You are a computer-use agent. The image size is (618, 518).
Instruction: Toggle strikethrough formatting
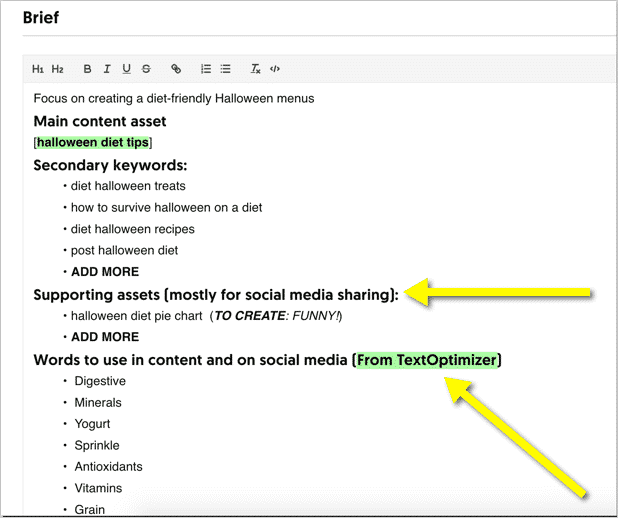(146, 69)
